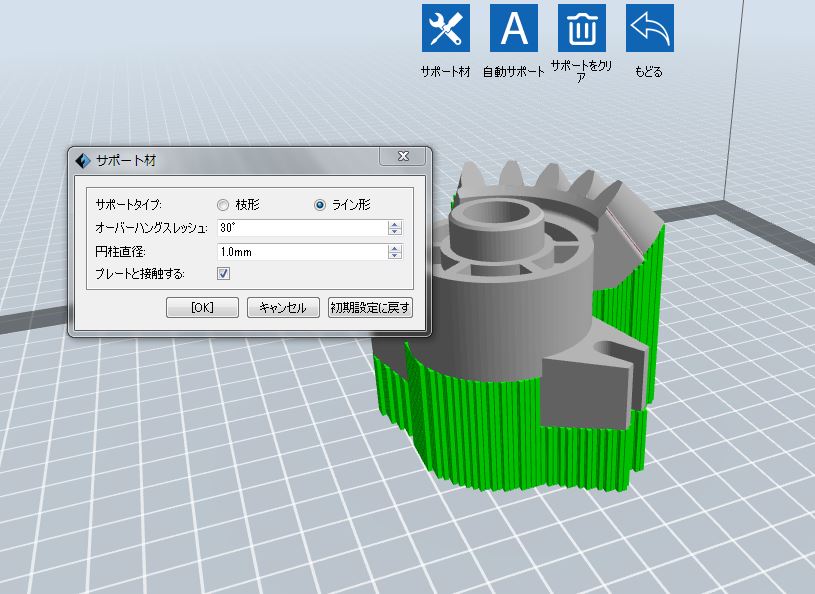
Task: Click the 円柱直径 1.0mm input field
Action: pos(300,251)
